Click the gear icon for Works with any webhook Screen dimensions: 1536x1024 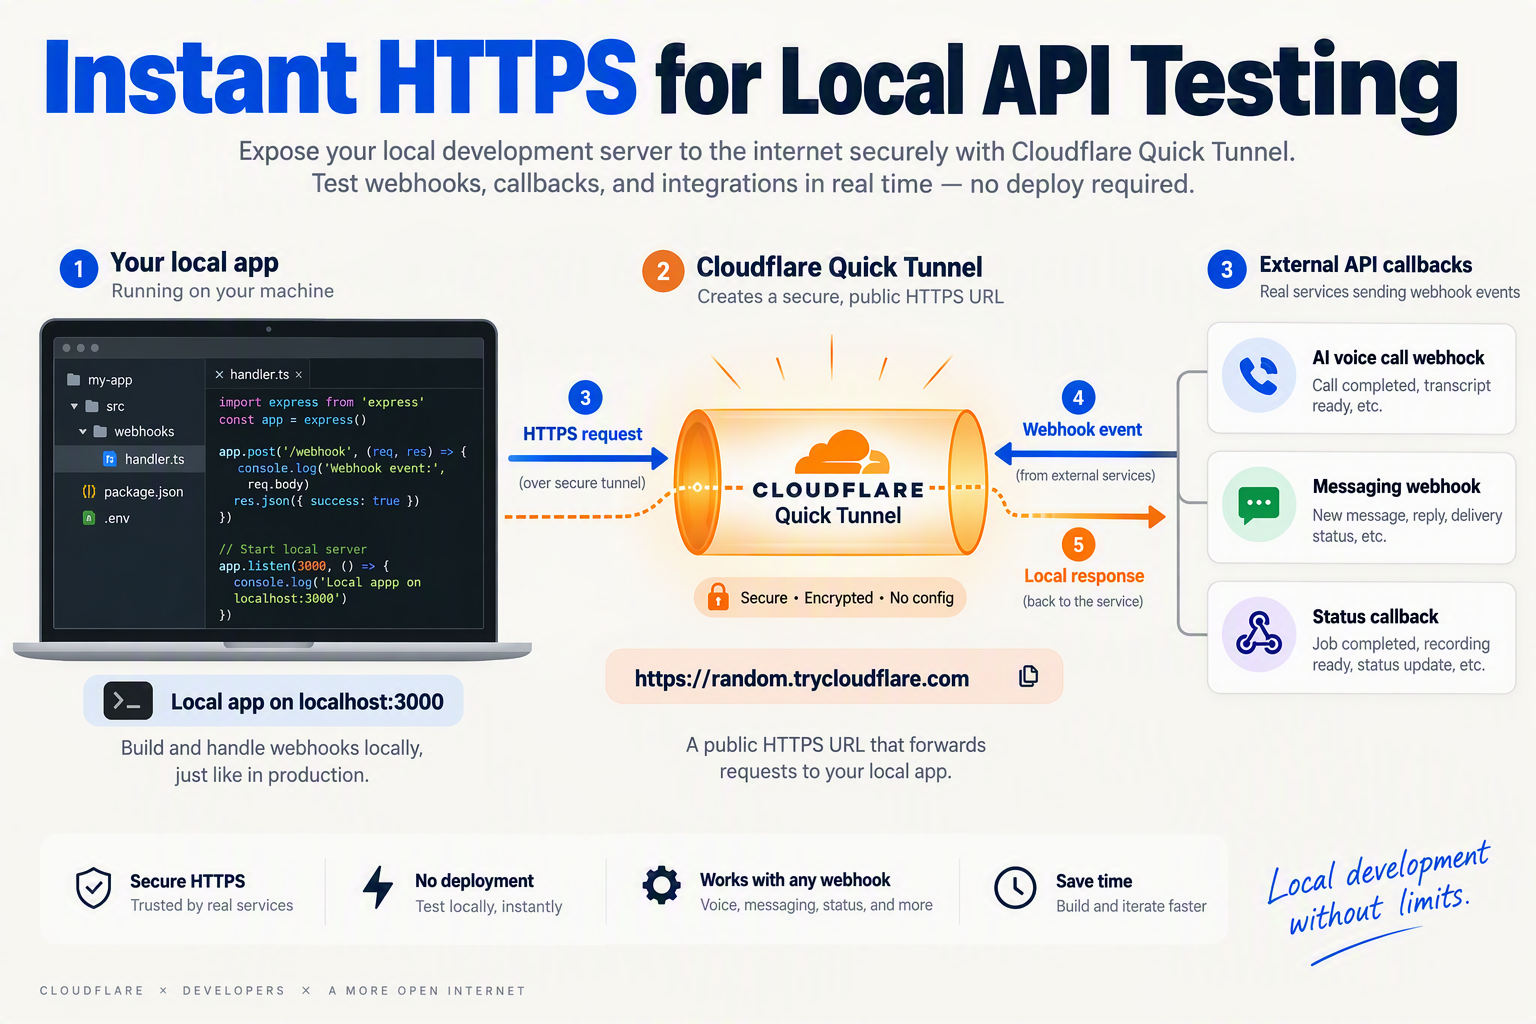[661, 886]
